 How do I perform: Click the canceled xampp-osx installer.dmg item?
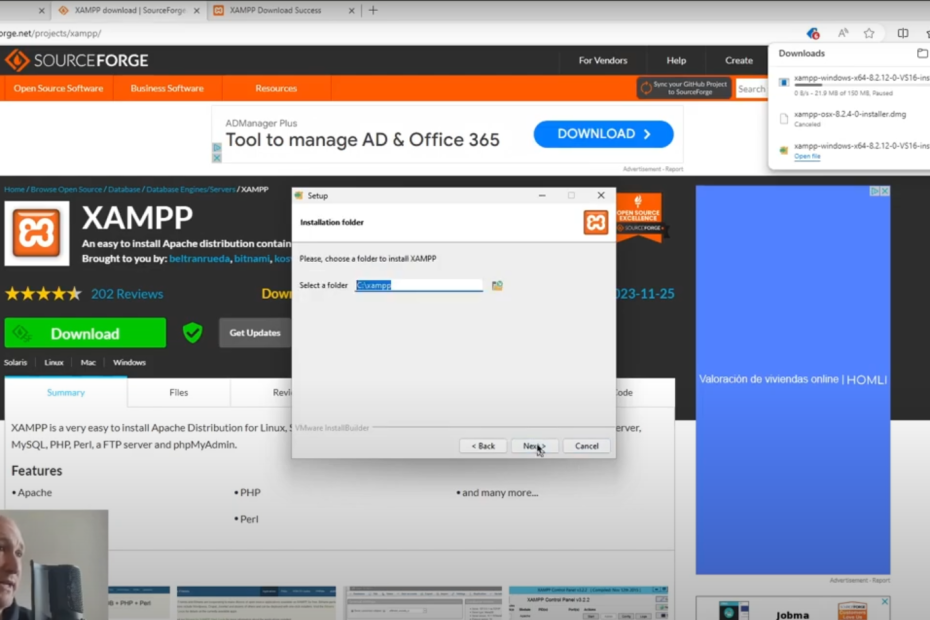coord(851,119)
